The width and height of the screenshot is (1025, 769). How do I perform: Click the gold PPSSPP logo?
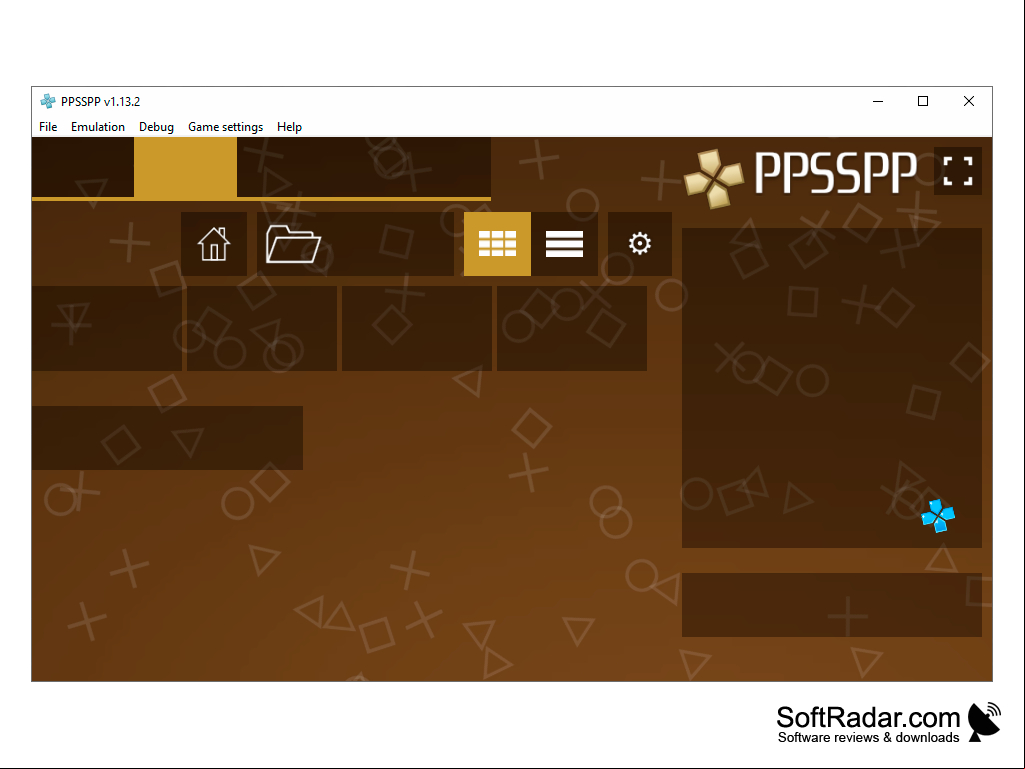(x=714, y=178)
